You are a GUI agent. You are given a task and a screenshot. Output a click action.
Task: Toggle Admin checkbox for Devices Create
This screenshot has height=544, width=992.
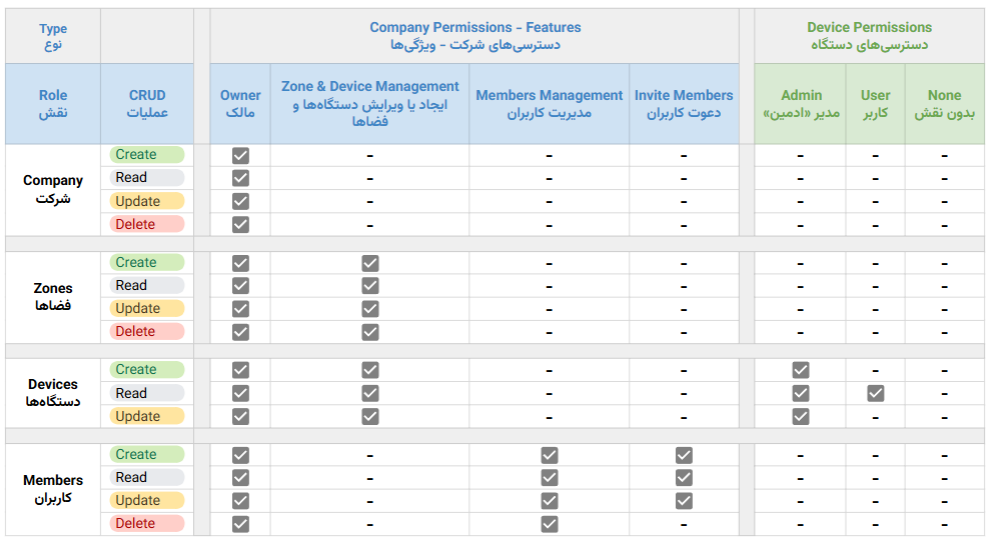pyautogui.click(x=800, y=370)
